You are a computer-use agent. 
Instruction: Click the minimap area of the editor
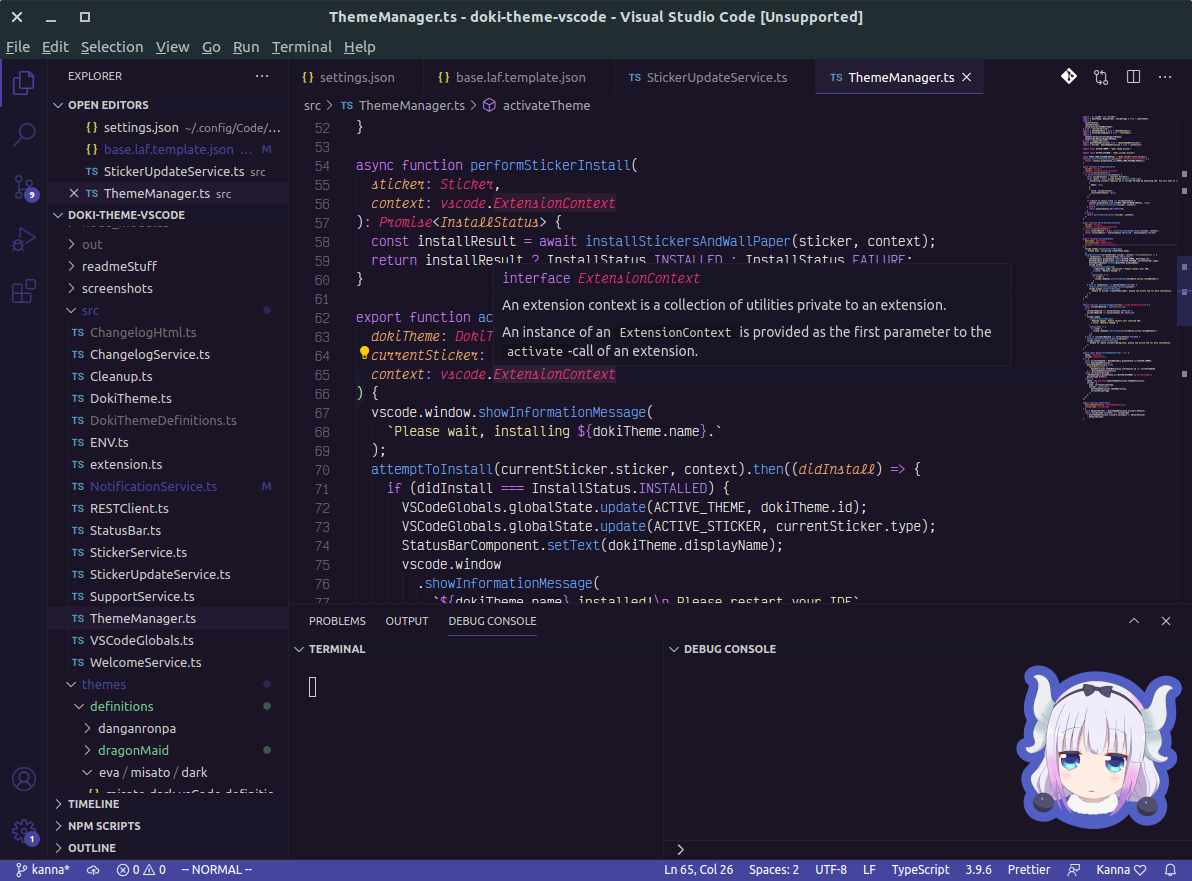coord(1125,260)
